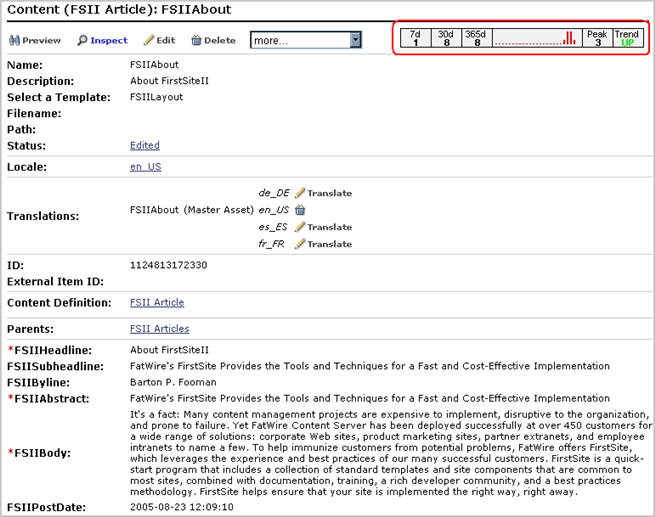Click the External Item ID label
The image size is (655, 517).
click(55, 282)
